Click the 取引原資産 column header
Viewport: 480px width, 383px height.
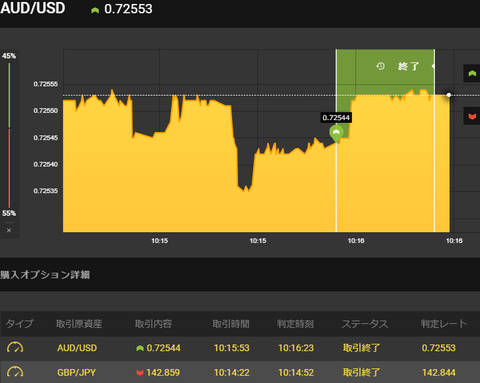click(x=79, y=324)
